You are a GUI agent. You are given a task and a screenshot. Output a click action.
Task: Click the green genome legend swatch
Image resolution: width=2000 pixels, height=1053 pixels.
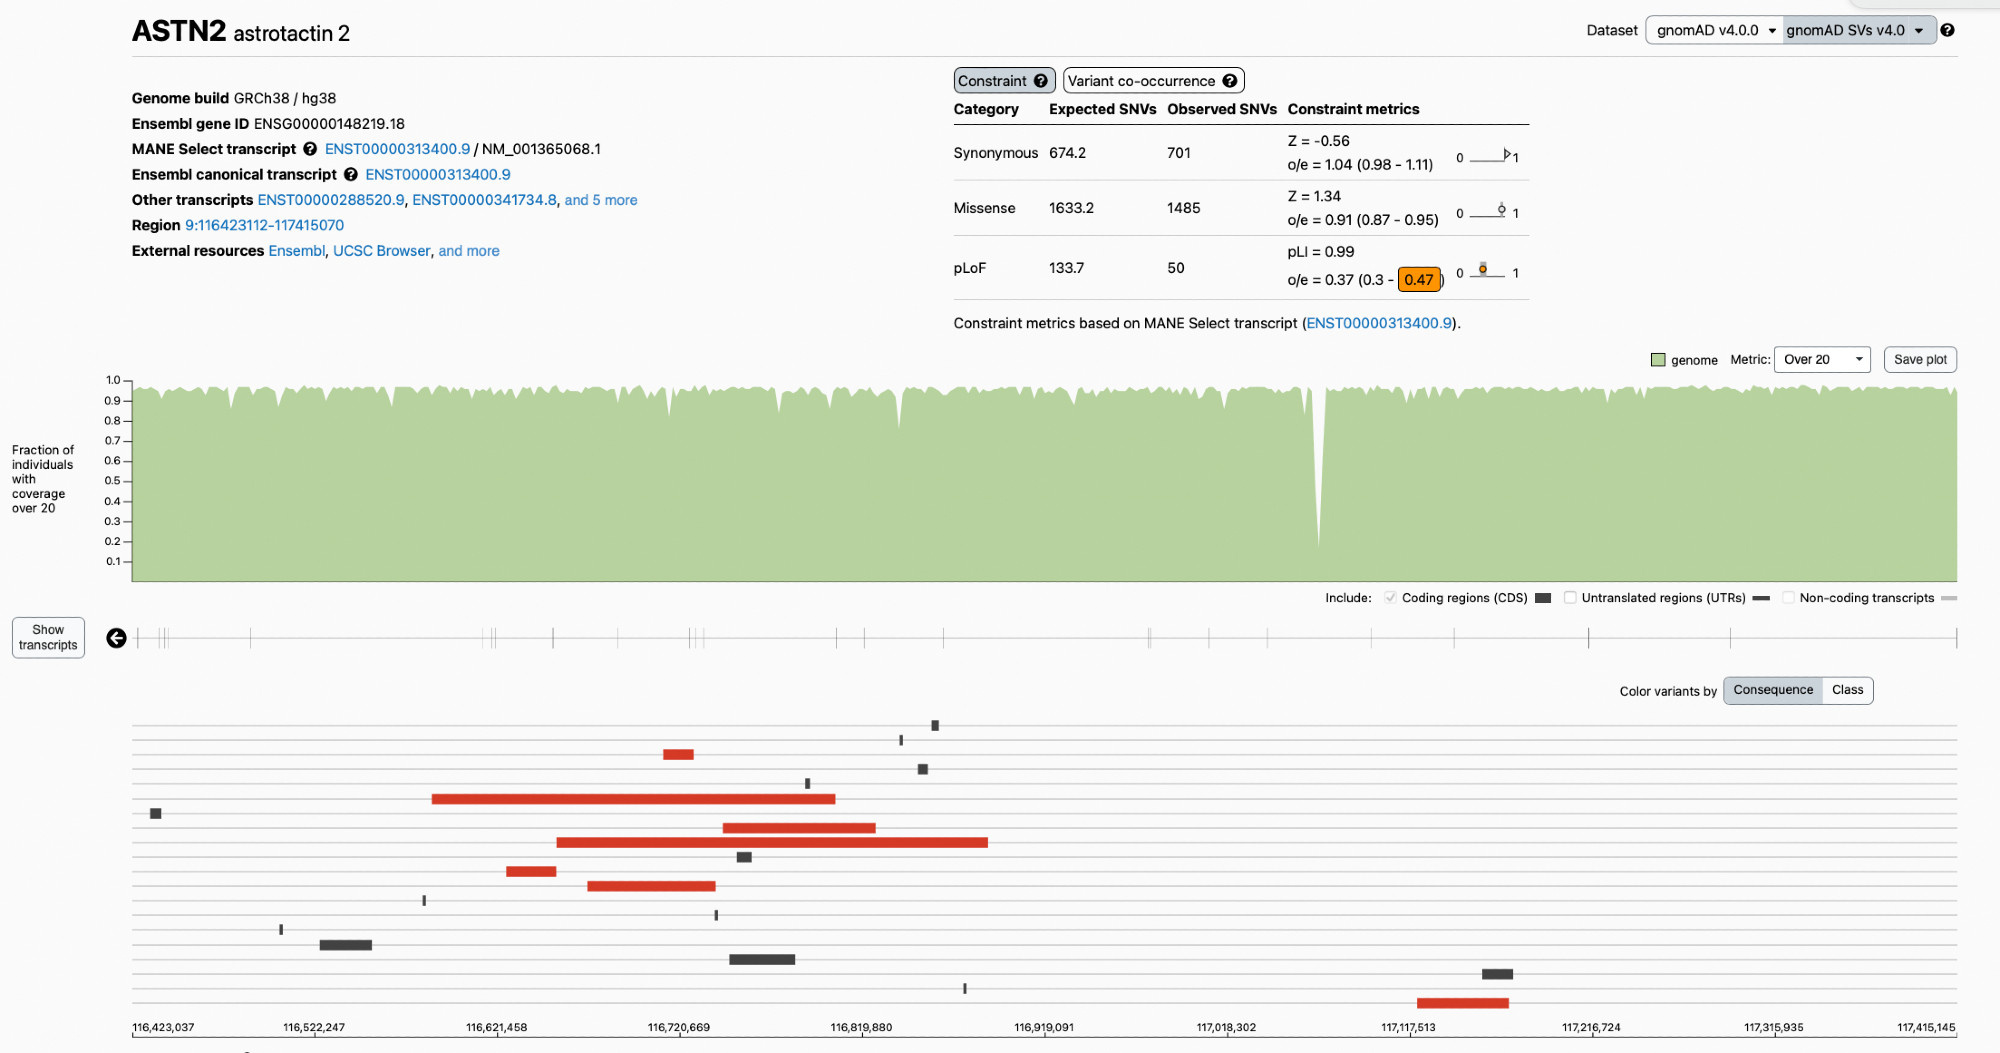pyautogui.click(x=1658, y=360)
